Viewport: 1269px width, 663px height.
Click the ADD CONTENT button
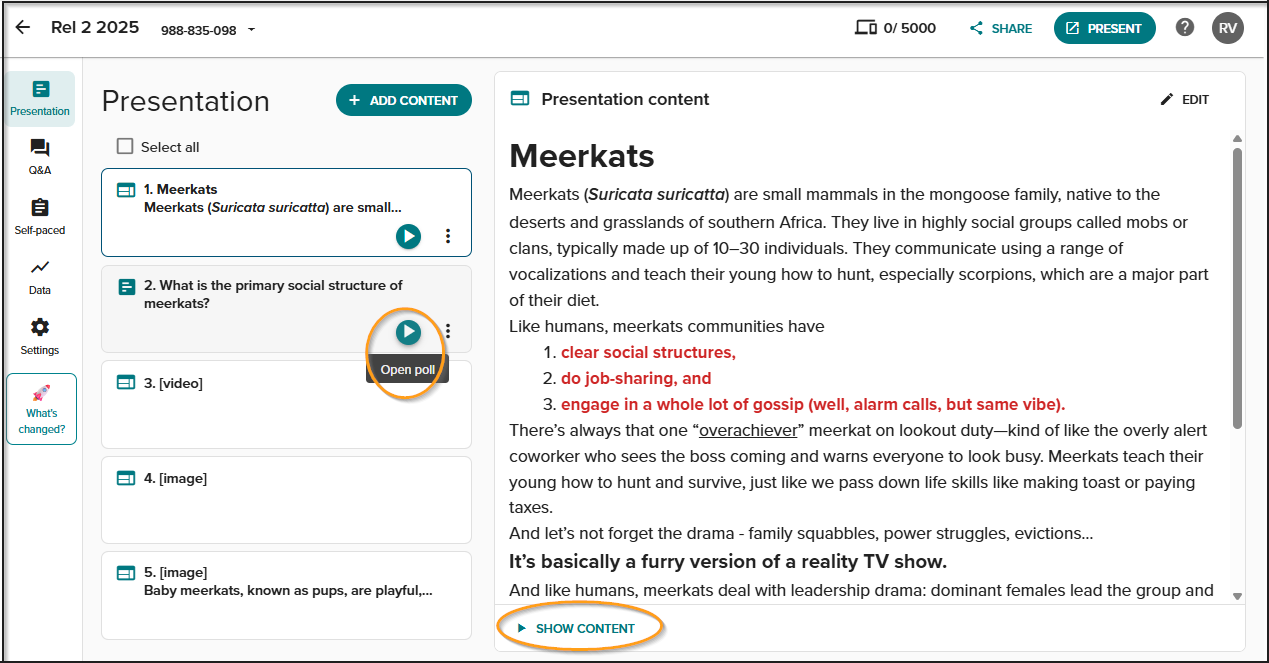[404, 100]
